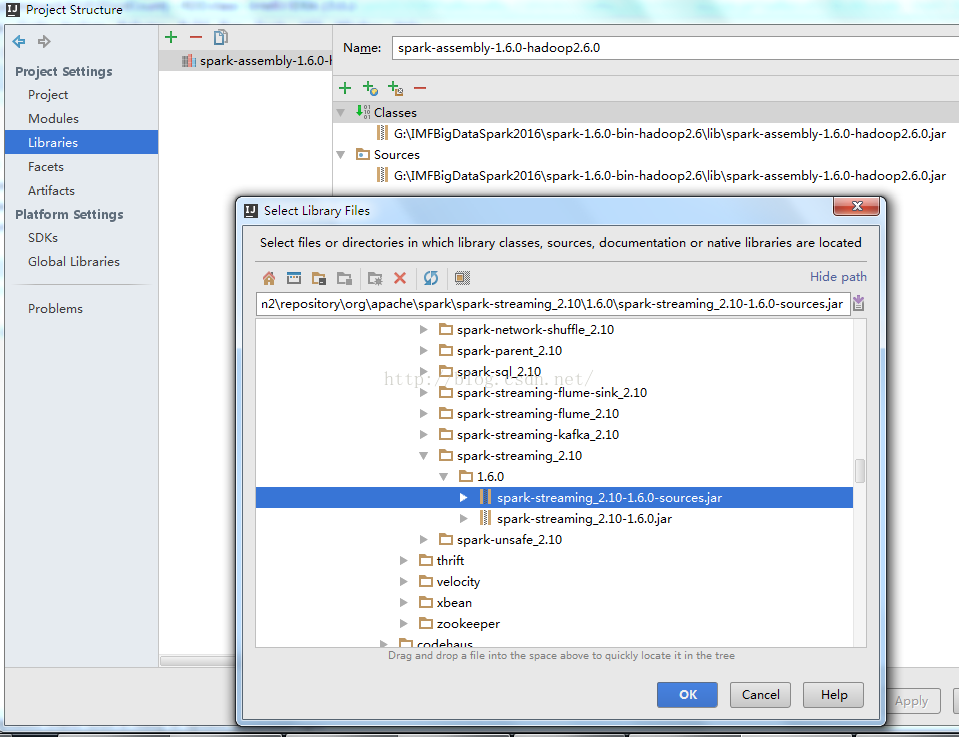Open Problems page
The image size is (959, 737).
(x=55, y=308)
